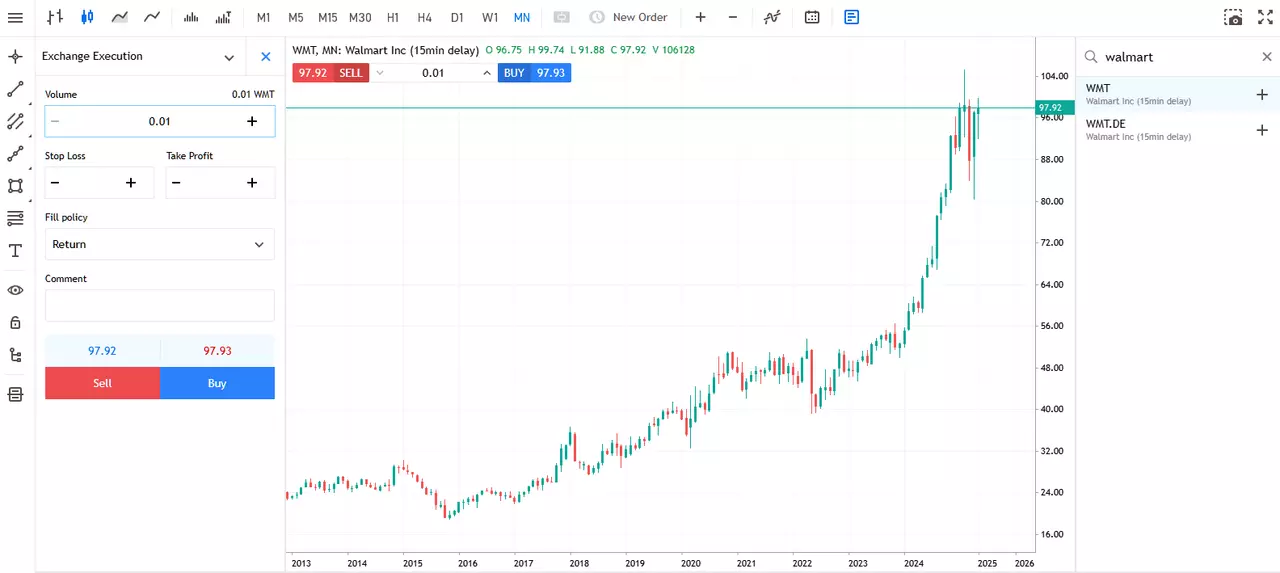Viewport: 1280px width, 573px height.
Task: Select W1 timeframe
Action: 490,17
